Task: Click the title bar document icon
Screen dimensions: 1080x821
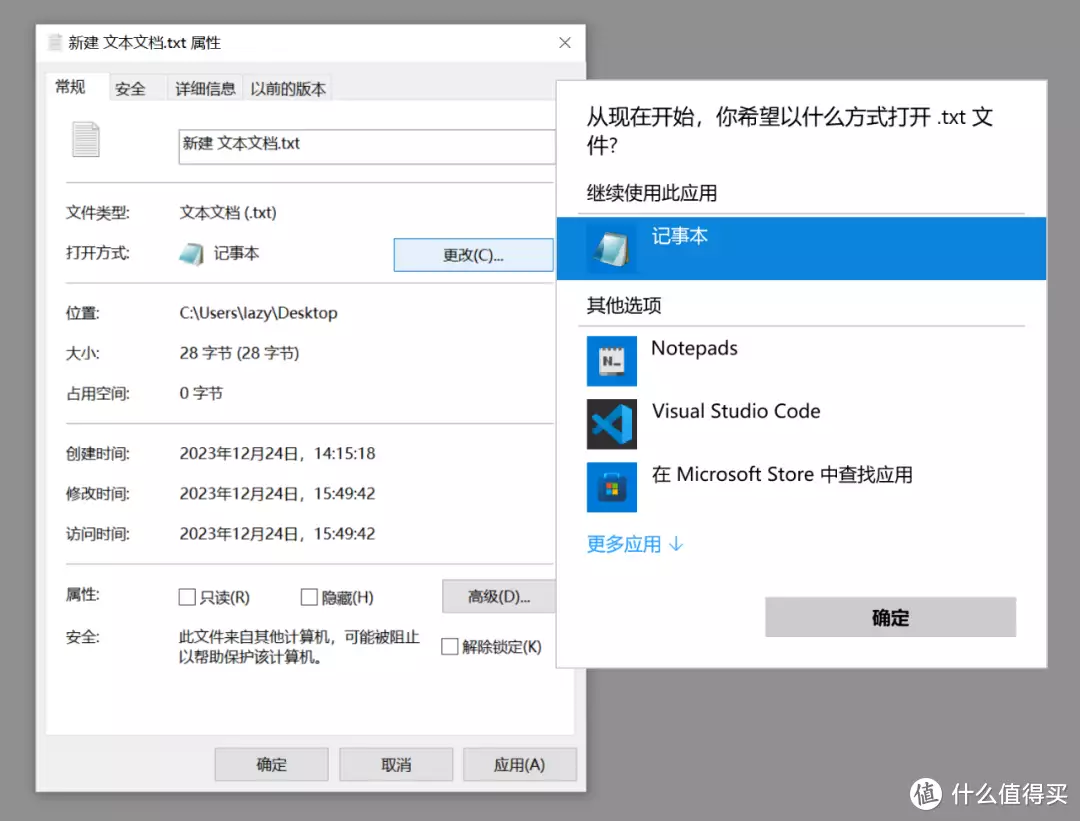Action: point(55,43)
